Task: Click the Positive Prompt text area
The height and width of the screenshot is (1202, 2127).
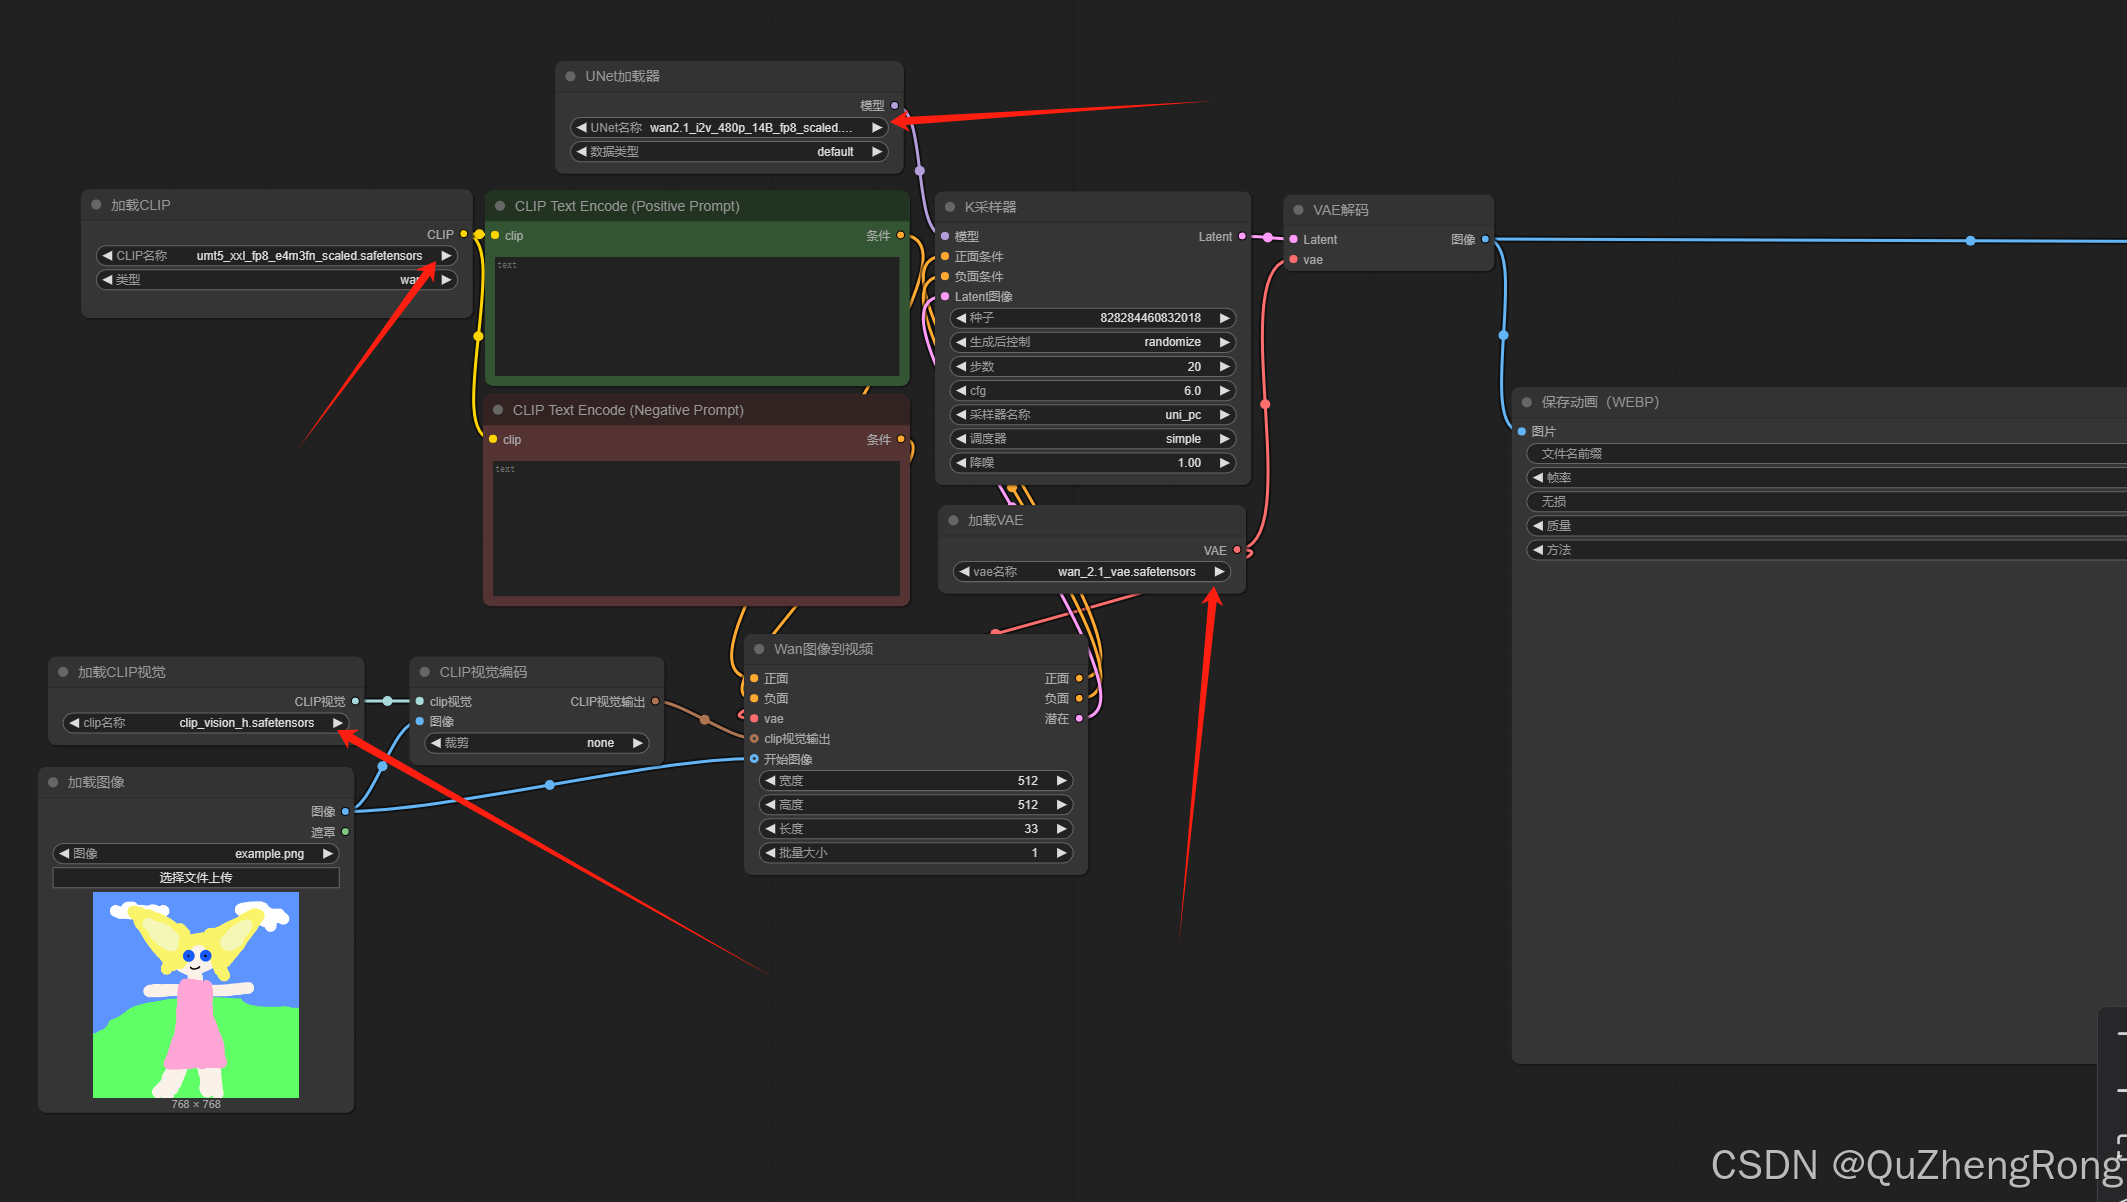Action: (x=697, y=317)
